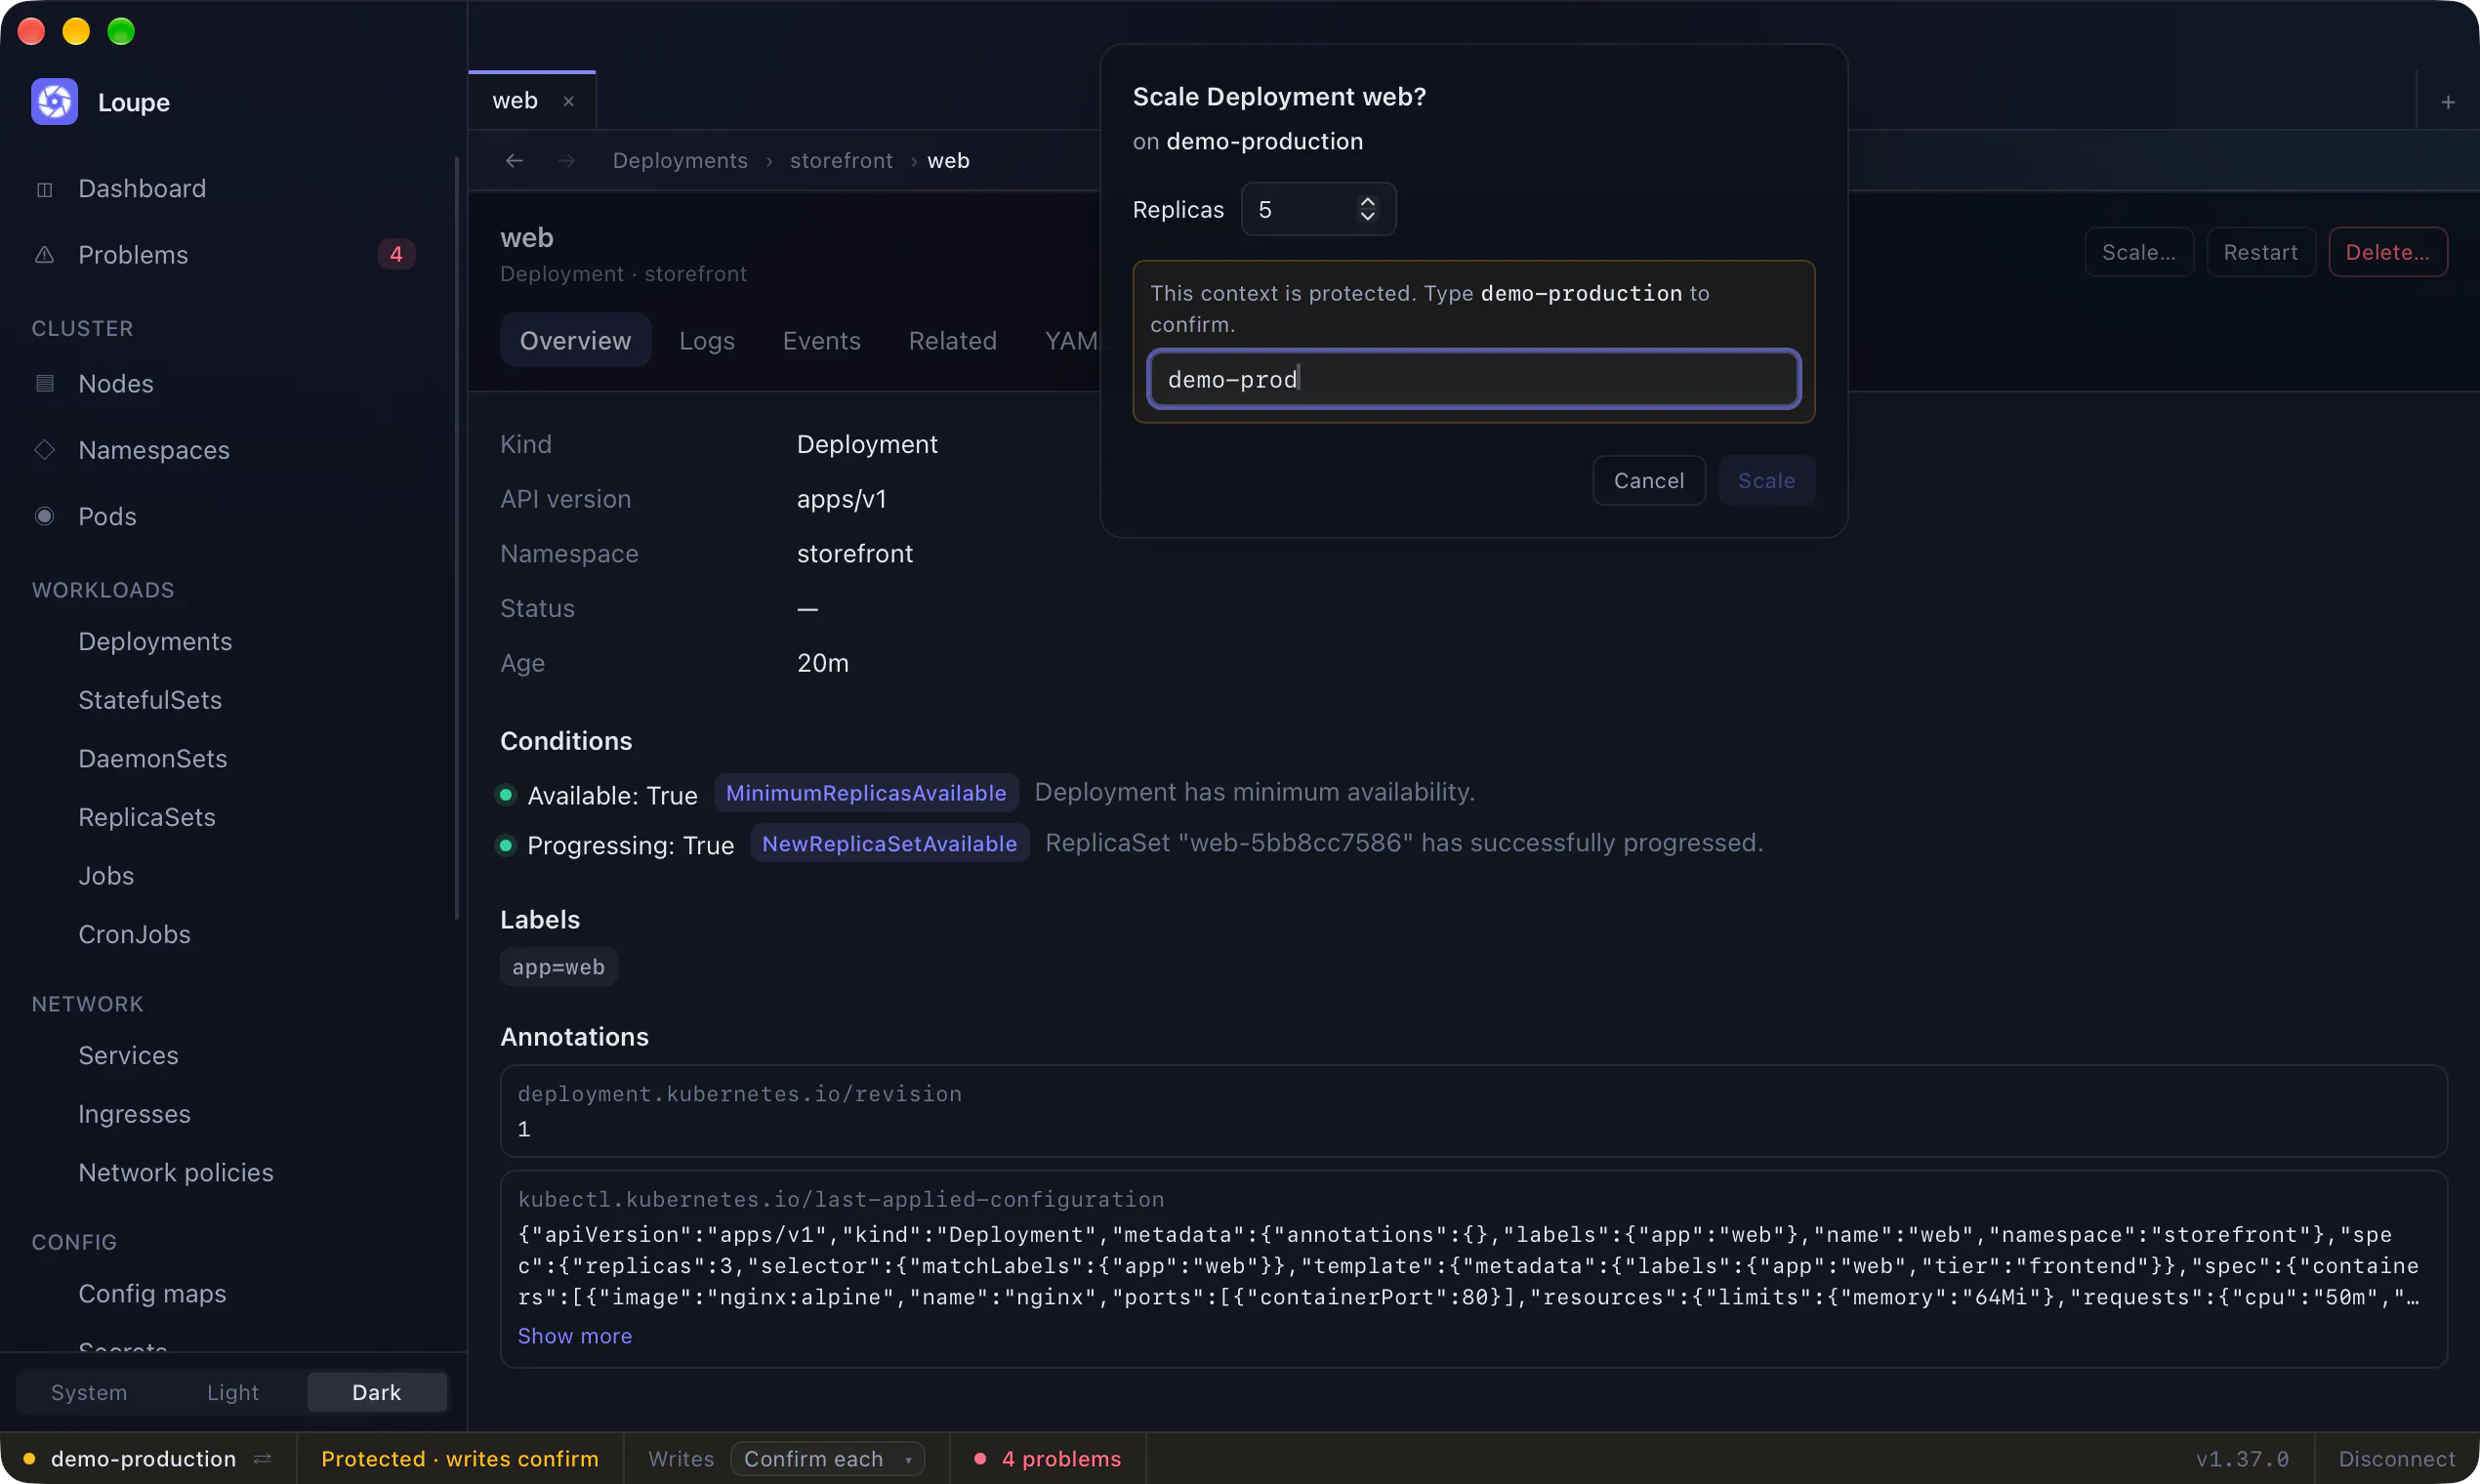
Task: Click the Restart button
Action: coord(2260,252)
